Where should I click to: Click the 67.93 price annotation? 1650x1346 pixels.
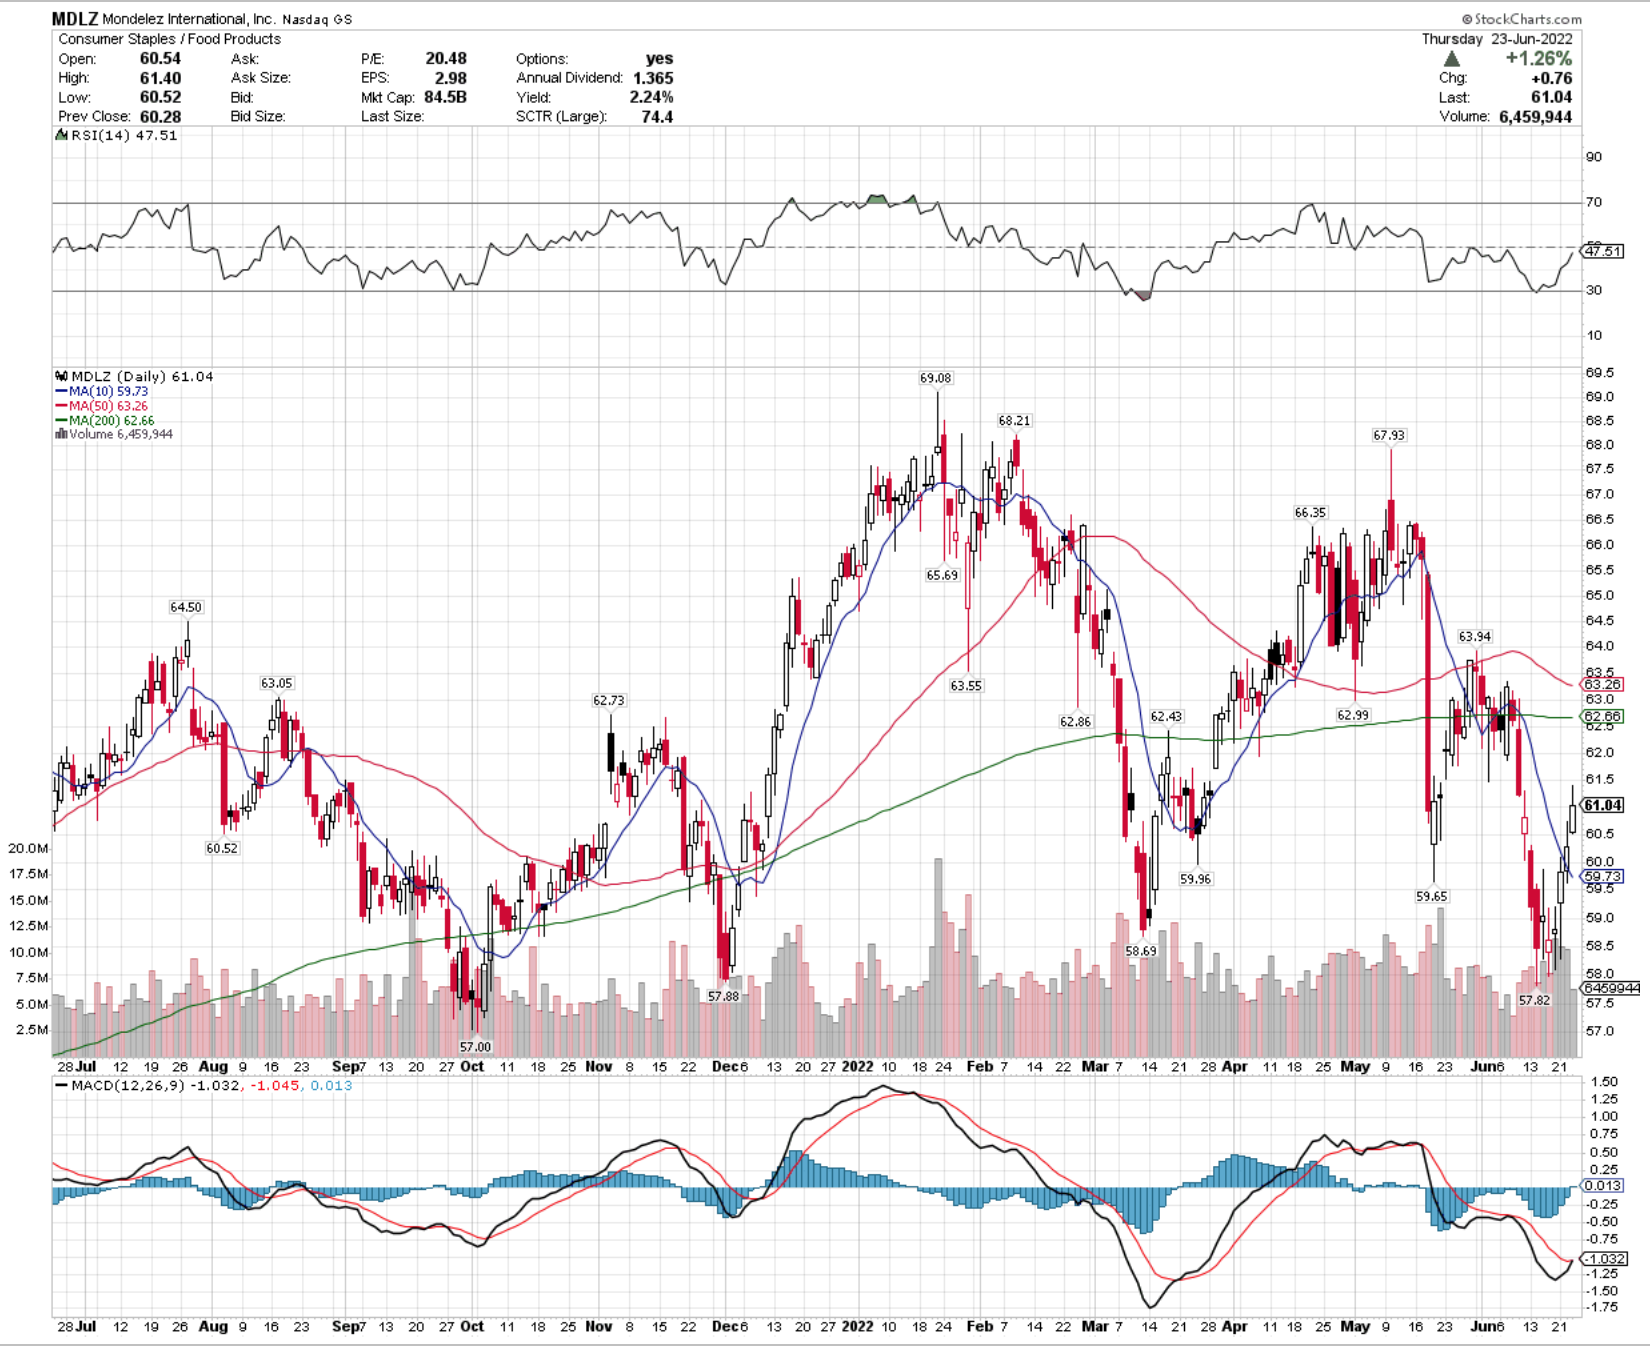click(x=1389, y=435)
